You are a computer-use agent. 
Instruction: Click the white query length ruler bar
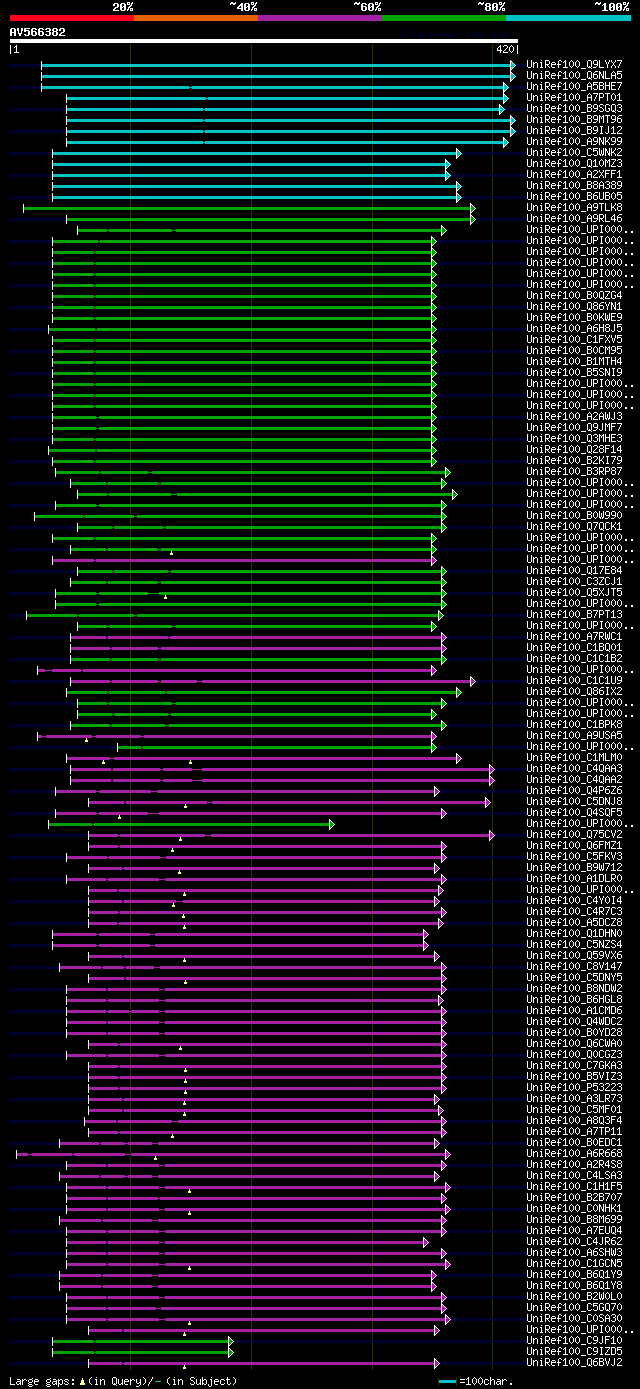point(263,41)
